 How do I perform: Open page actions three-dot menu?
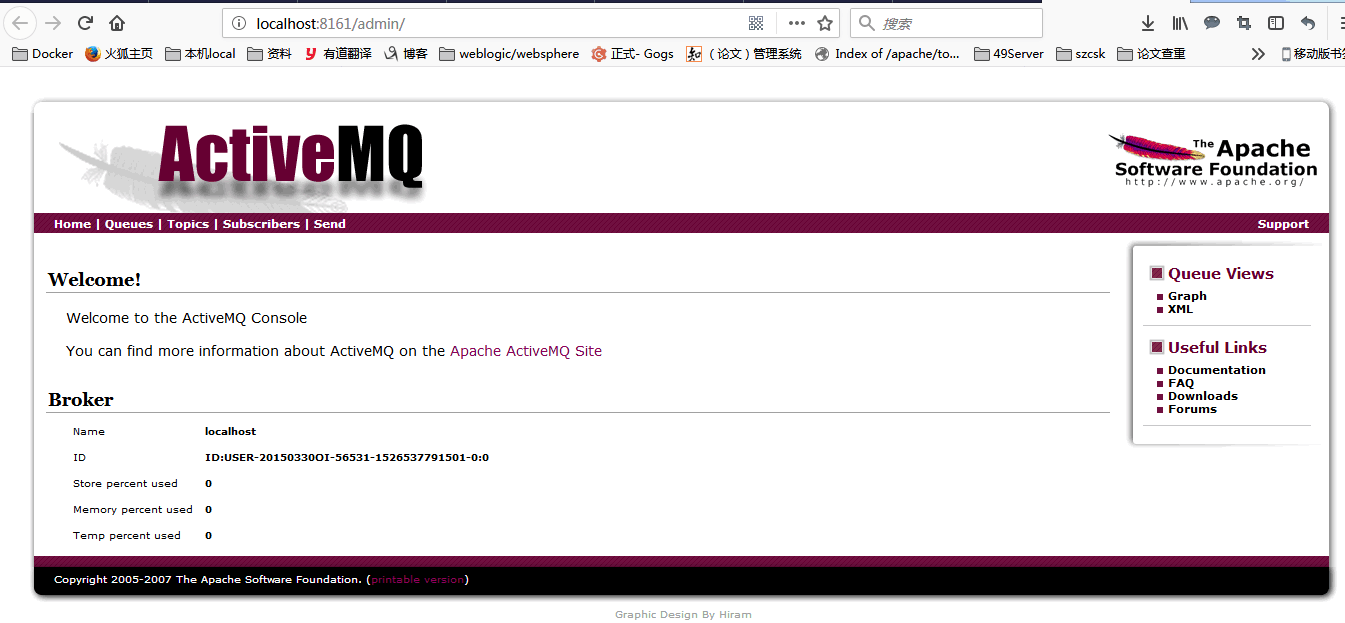click(797, 23)
